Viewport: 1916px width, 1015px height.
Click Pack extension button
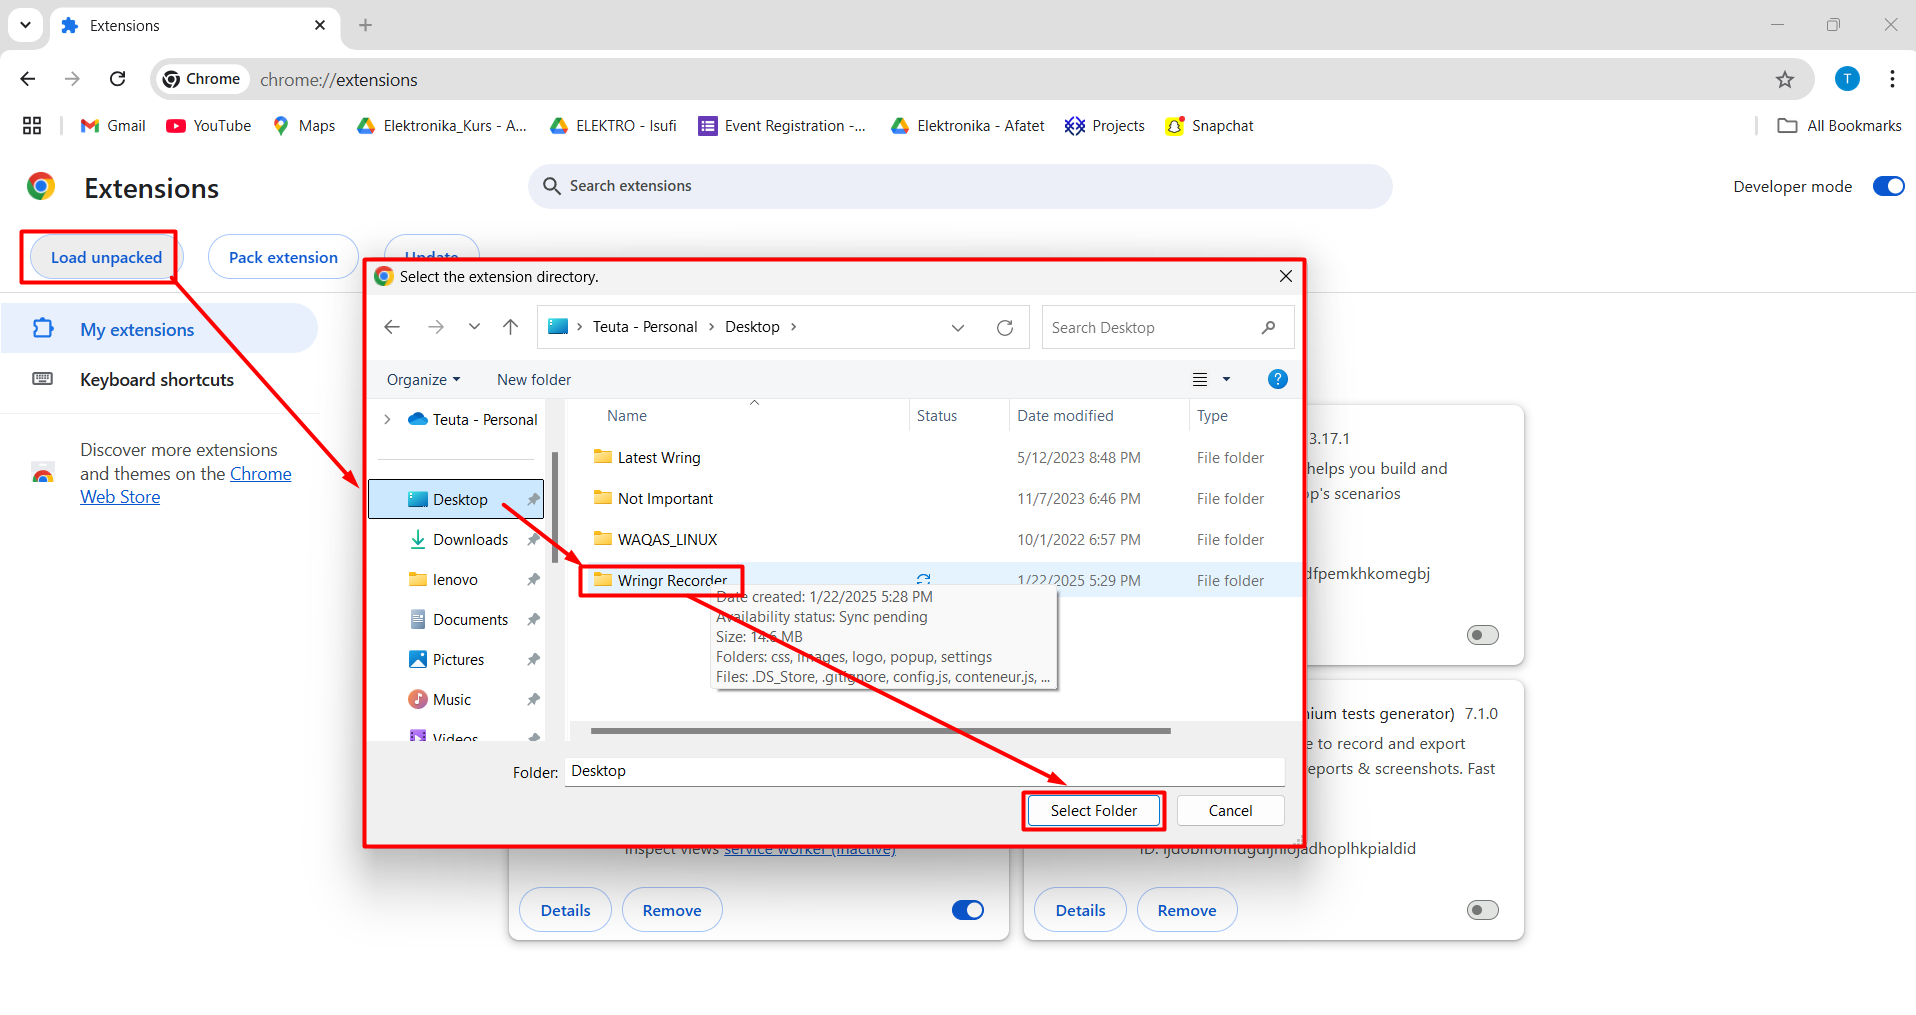[283, 258]
